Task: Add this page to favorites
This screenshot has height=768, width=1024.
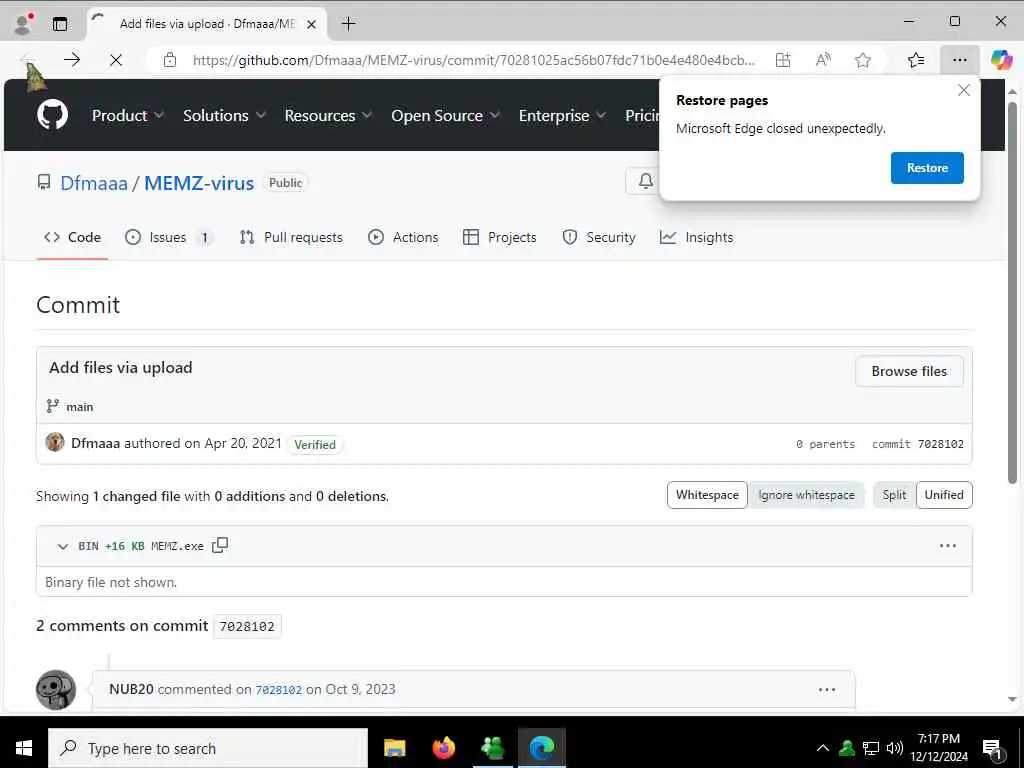Action: click(x=863, y=60)
